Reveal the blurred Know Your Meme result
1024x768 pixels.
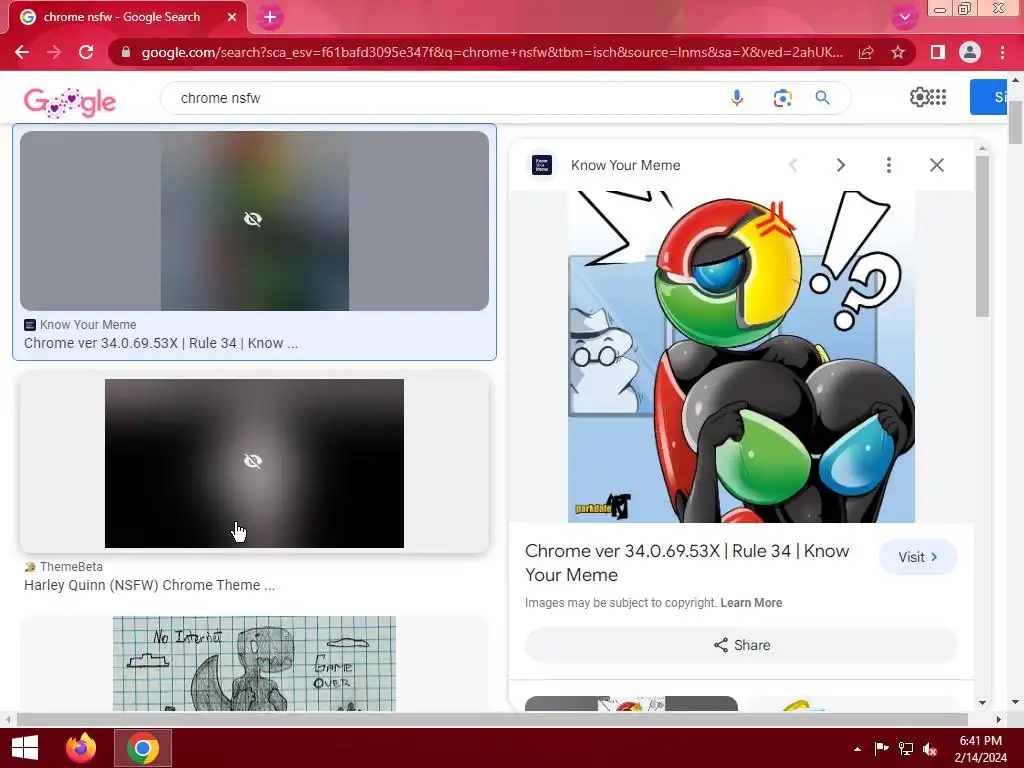tap(254, 220)
